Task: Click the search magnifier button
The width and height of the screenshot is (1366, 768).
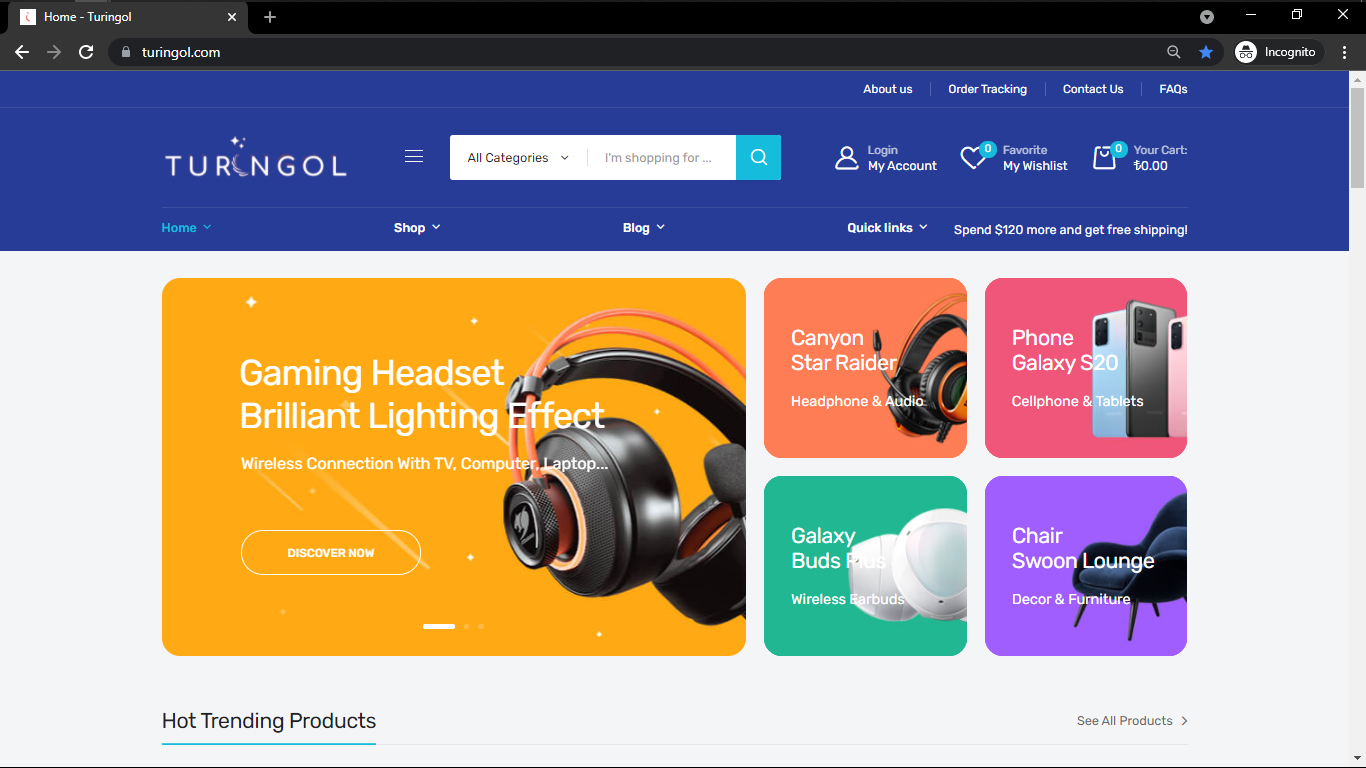Action: [x=758, y=157]
